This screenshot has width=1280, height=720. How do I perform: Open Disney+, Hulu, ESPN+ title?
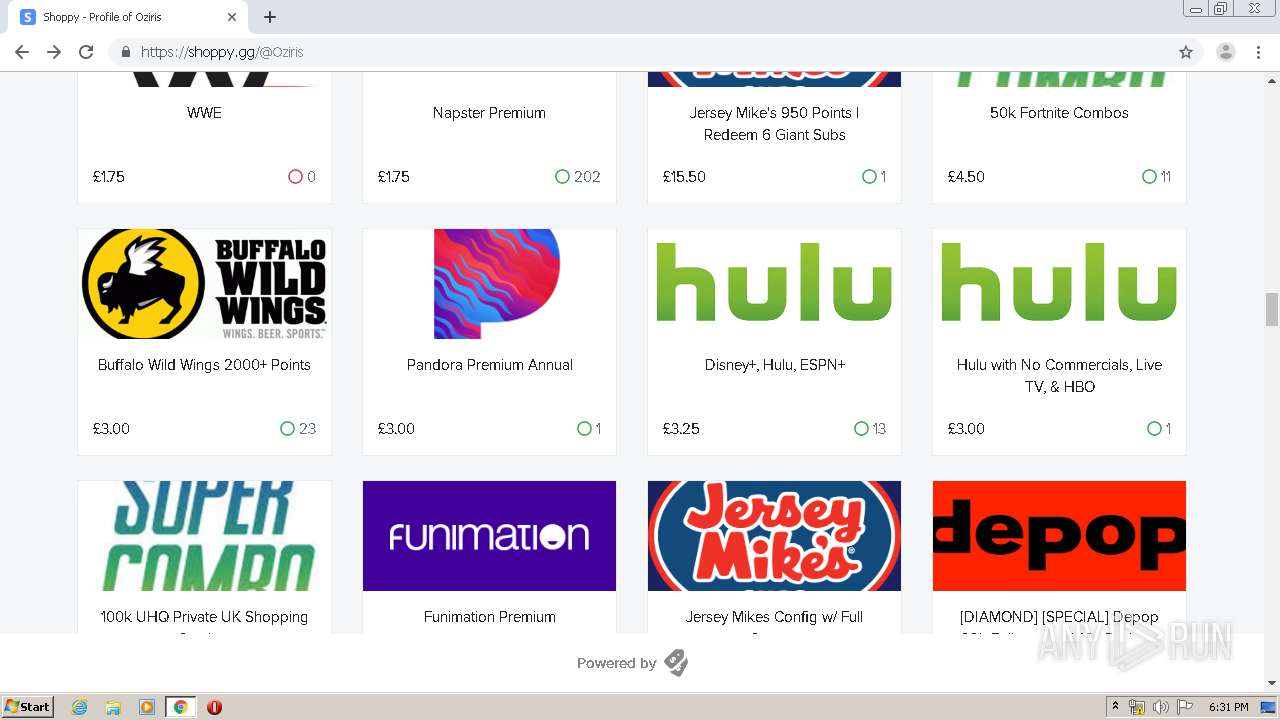click(x=774, y=365)
